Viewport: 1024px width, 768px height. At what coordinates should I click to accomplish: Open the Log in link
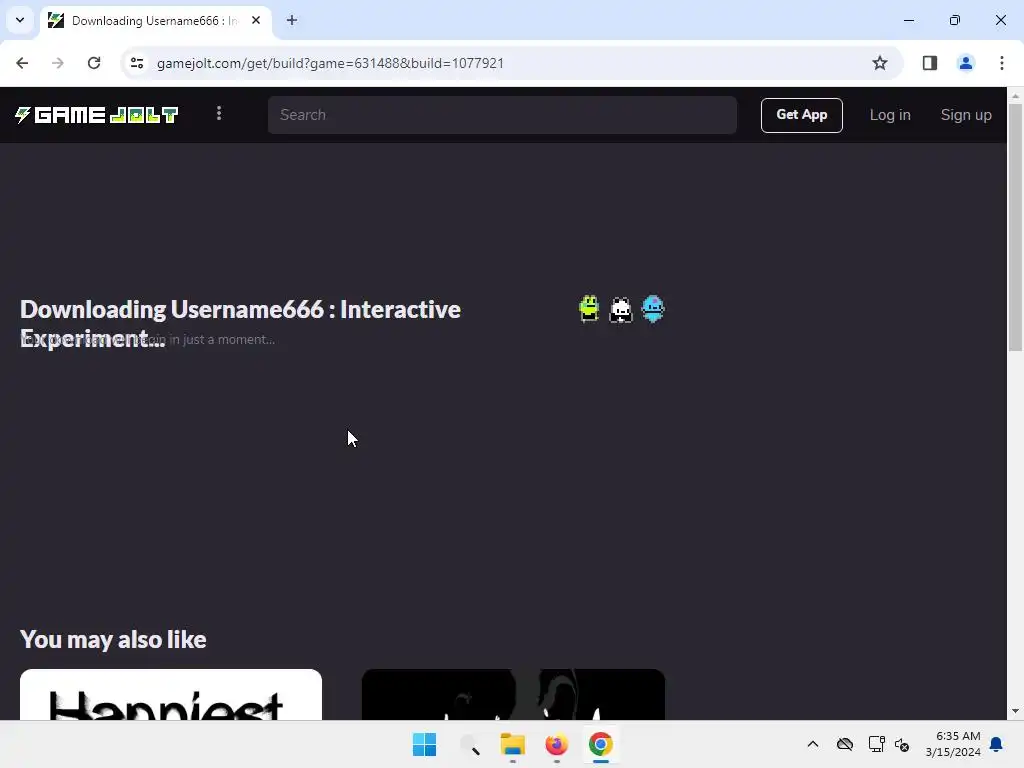click(889, 115)
